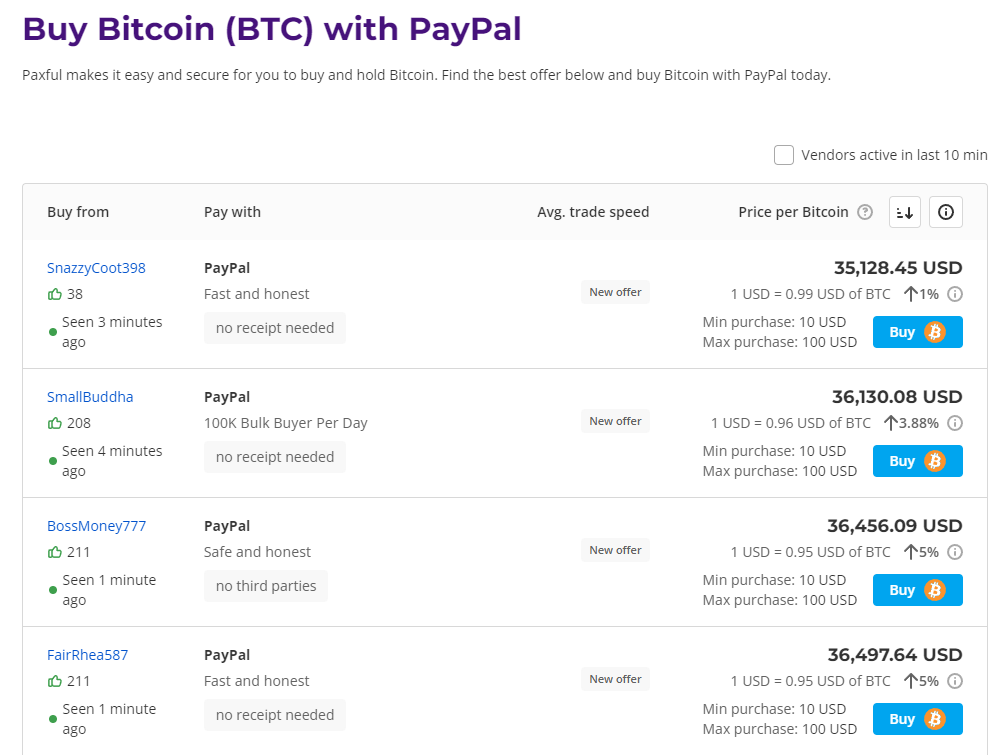Click info icon beside 3.88% markup
The image size is (1008, 755).
click(x=955, y=423)
